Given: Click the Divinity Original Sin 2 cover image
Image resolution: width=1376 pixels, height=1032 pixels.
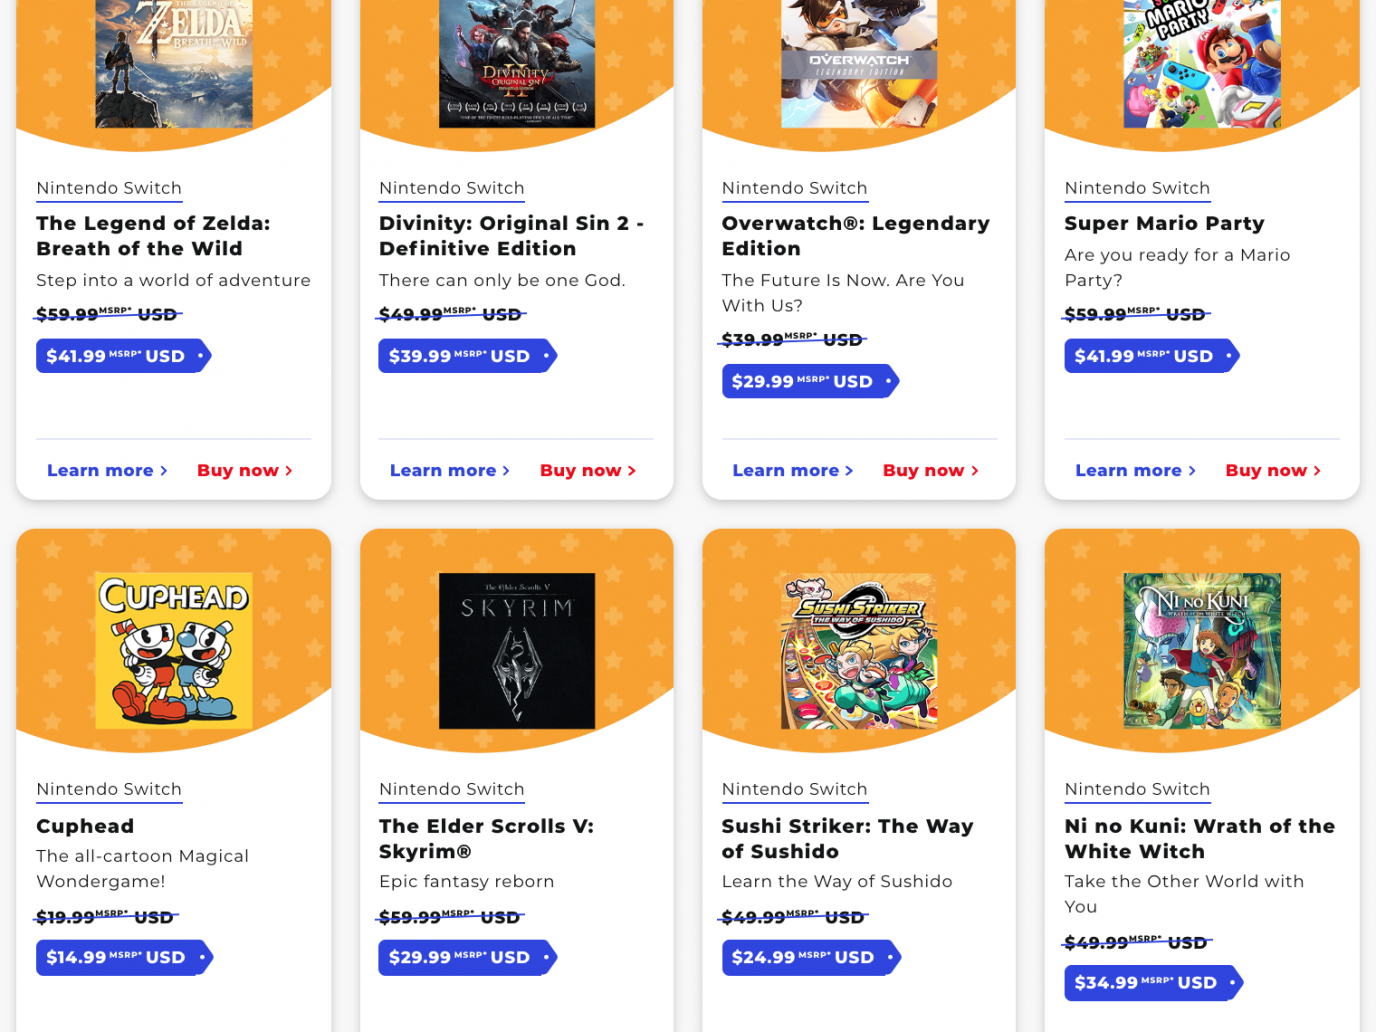Looking at the screenshot, I should pos(517,62).
